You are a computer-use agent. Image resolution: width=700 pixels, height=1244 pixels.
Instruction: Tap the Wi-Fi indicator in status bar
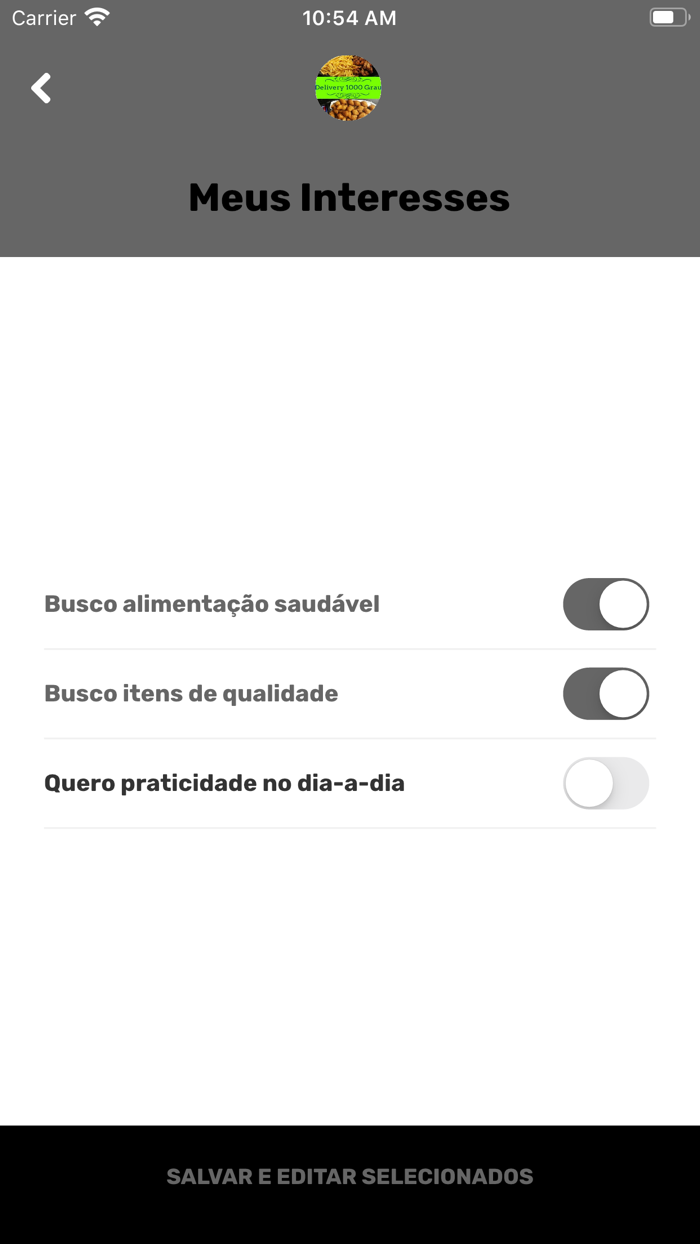[97, 16]
